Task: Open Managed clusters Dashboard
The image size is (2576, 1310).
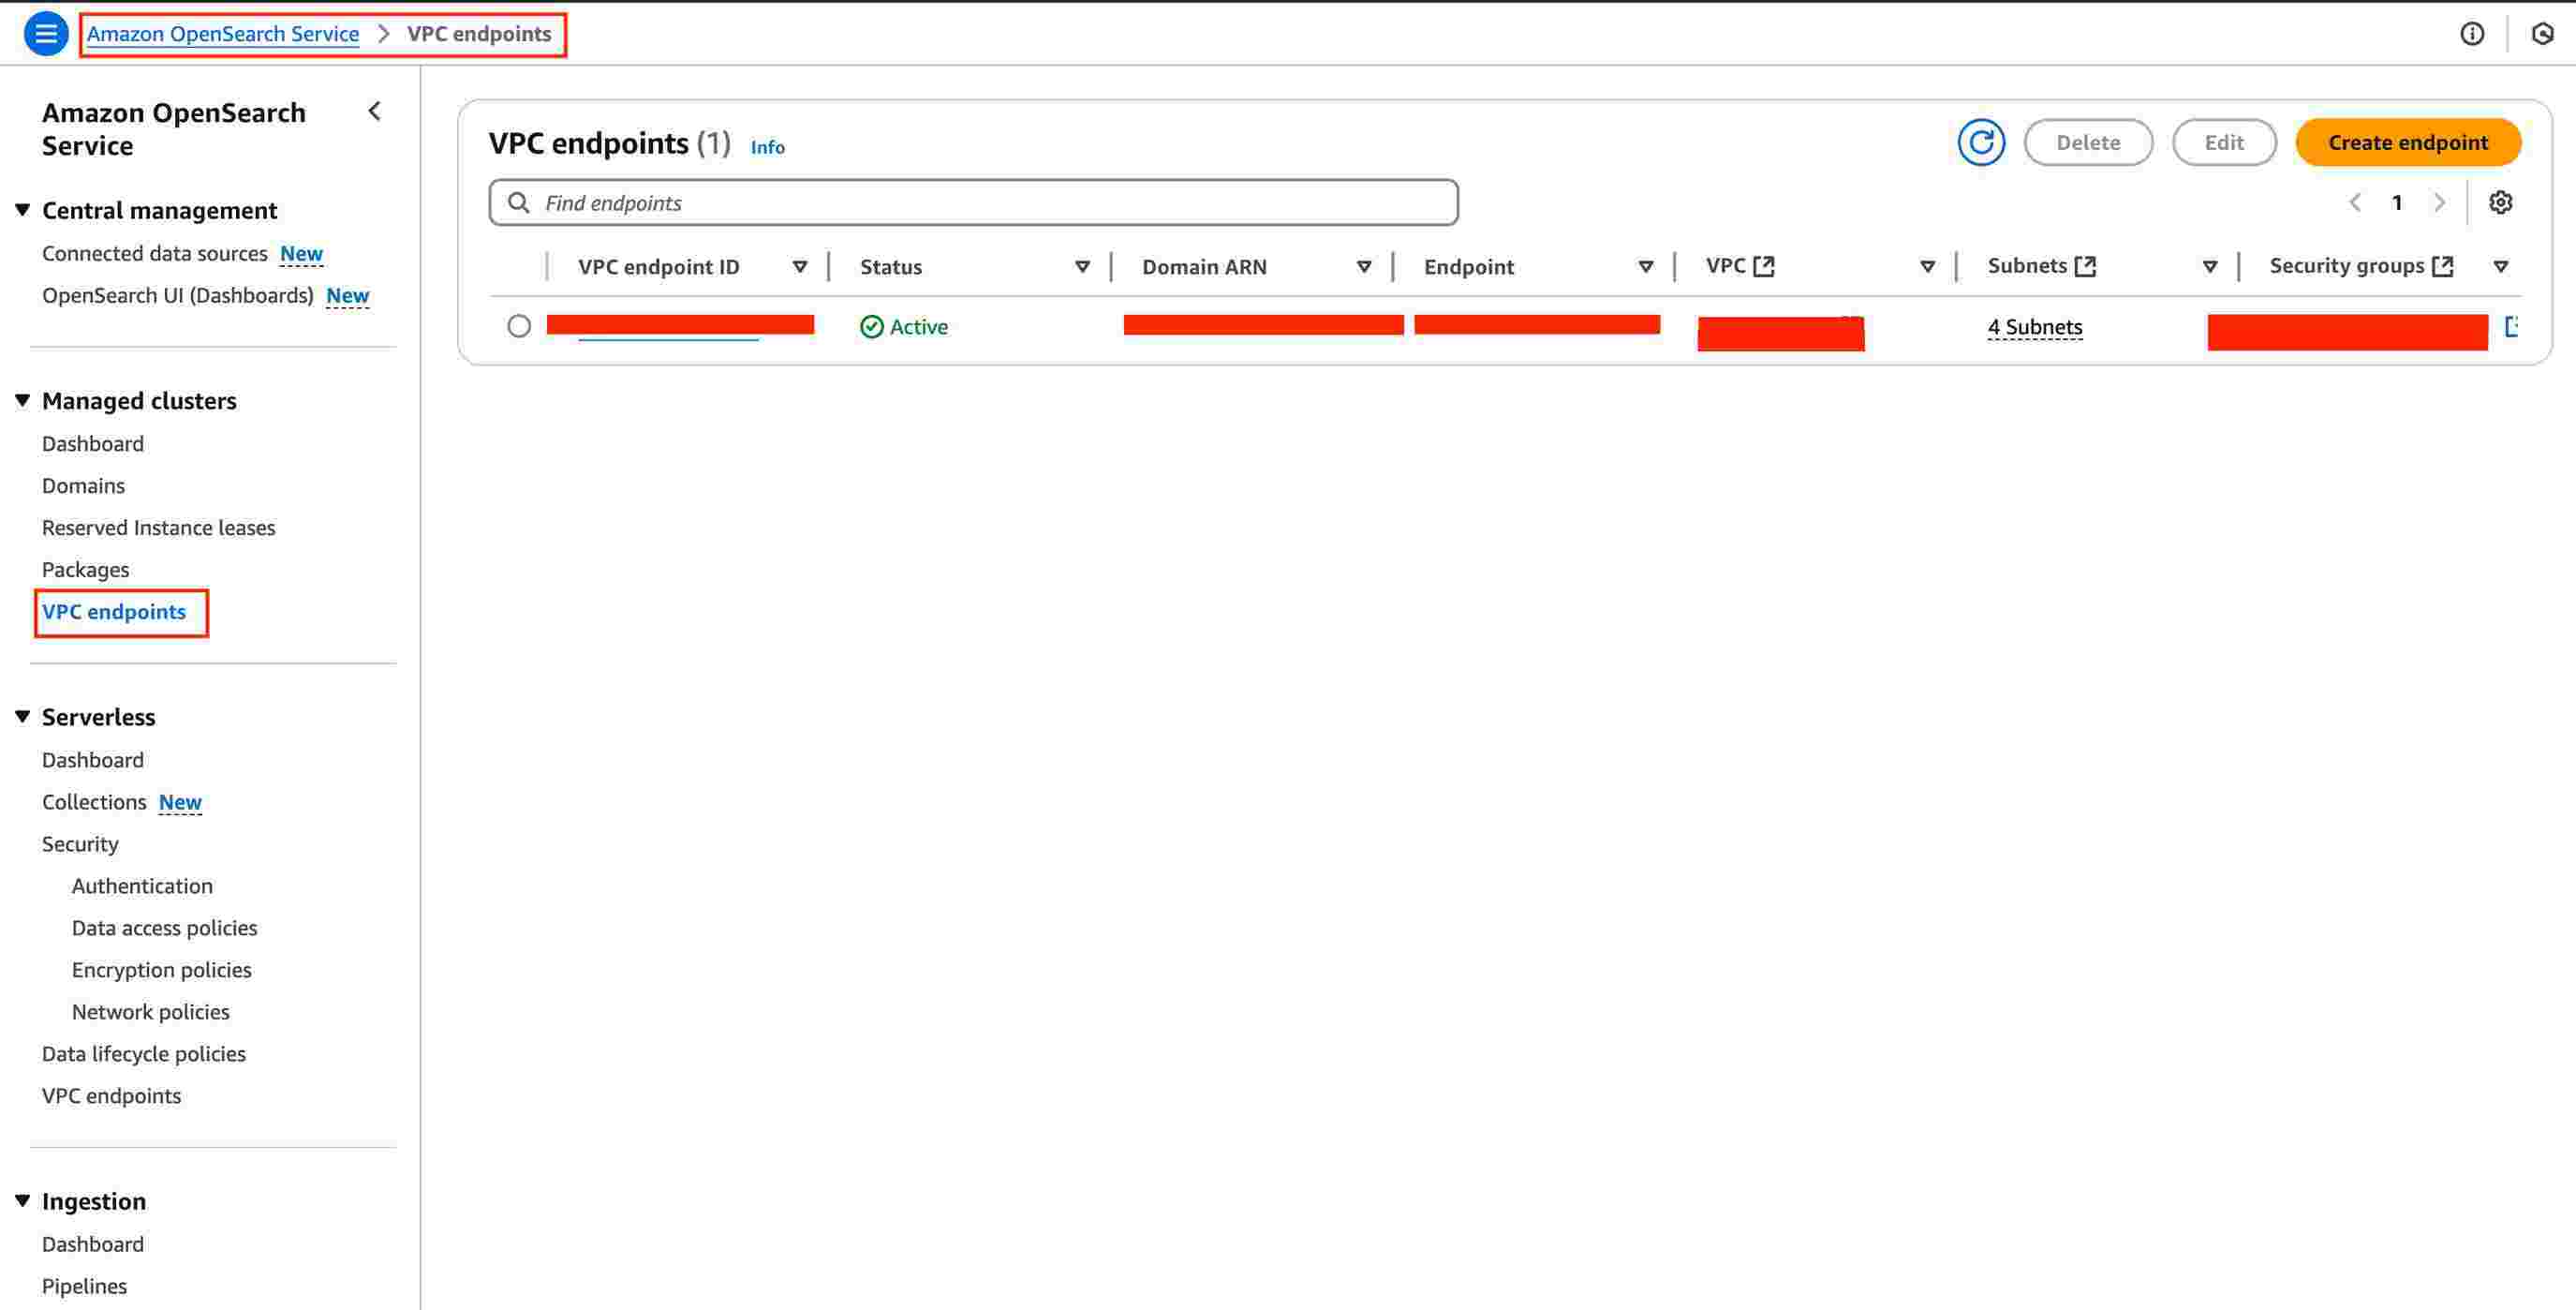Action: coord(93,444)
